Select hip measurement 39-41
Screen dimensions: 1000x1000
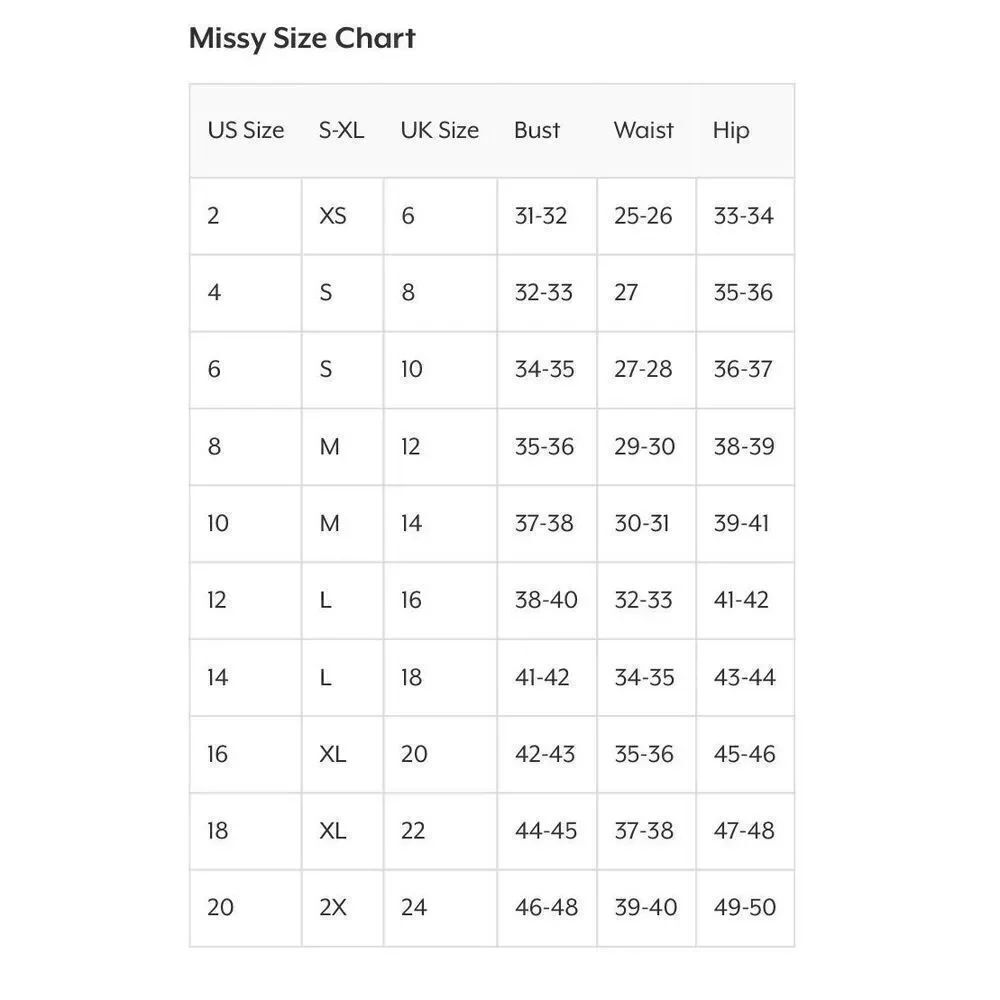pyautogui.click(x=741, y=523)
